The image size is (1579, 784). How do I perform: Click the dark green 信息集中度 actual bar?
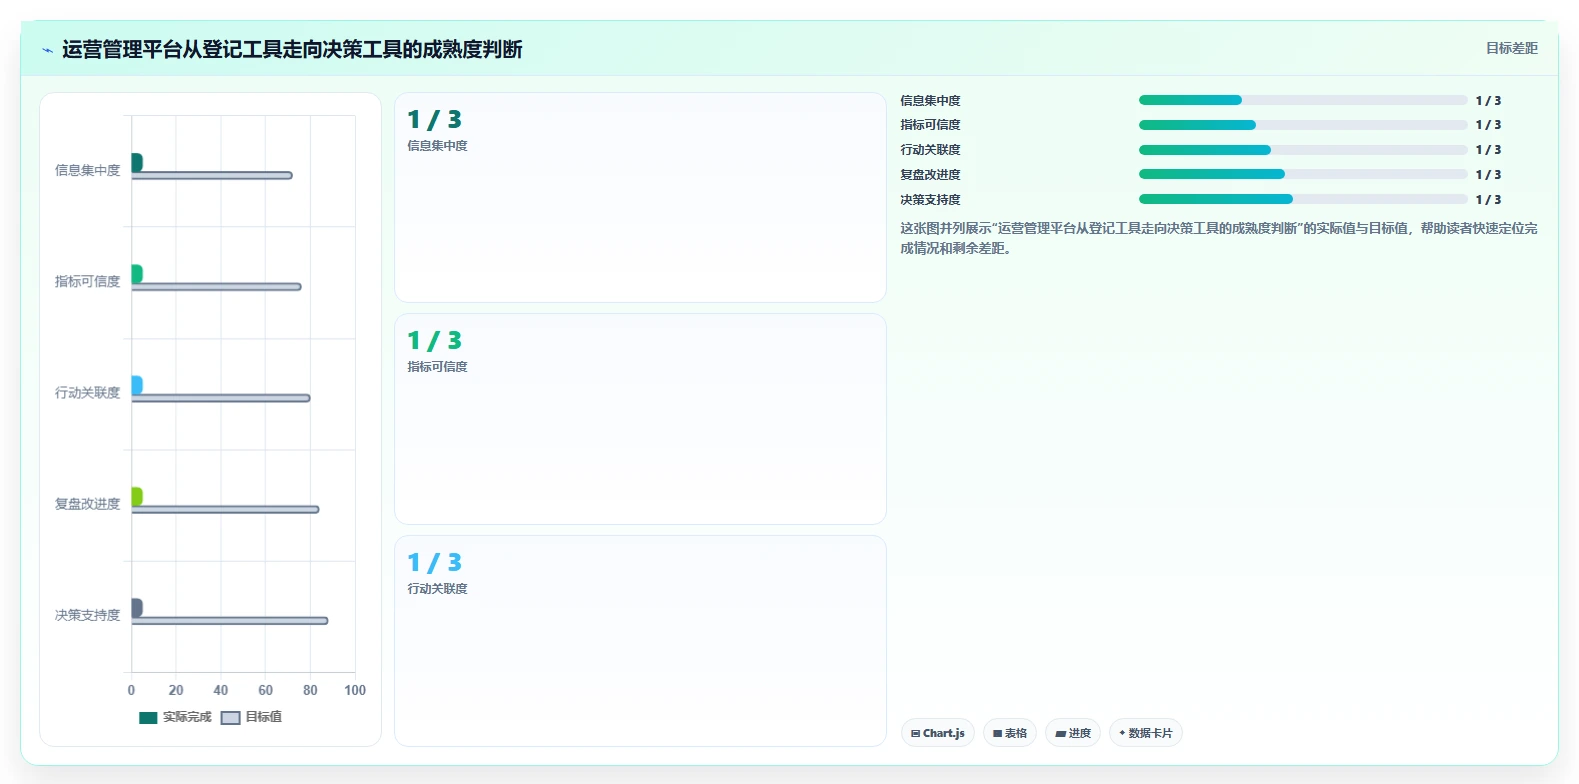tap(137, 162)
